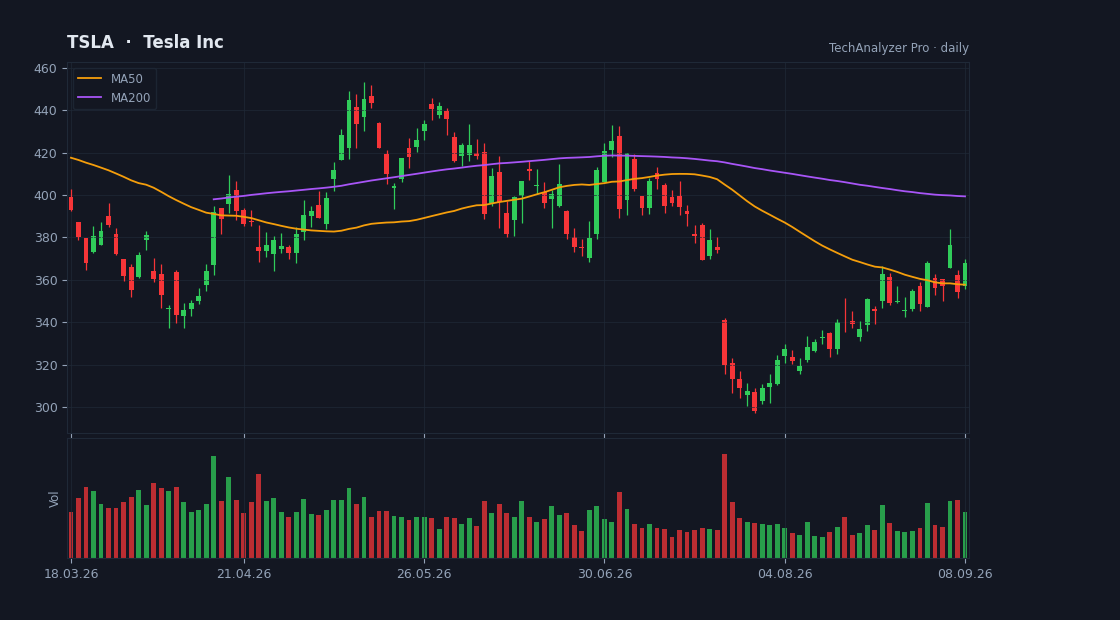Click the 380 price axis label
Image resolution: width=1120 pixels, height=620 pixels.
45,238
